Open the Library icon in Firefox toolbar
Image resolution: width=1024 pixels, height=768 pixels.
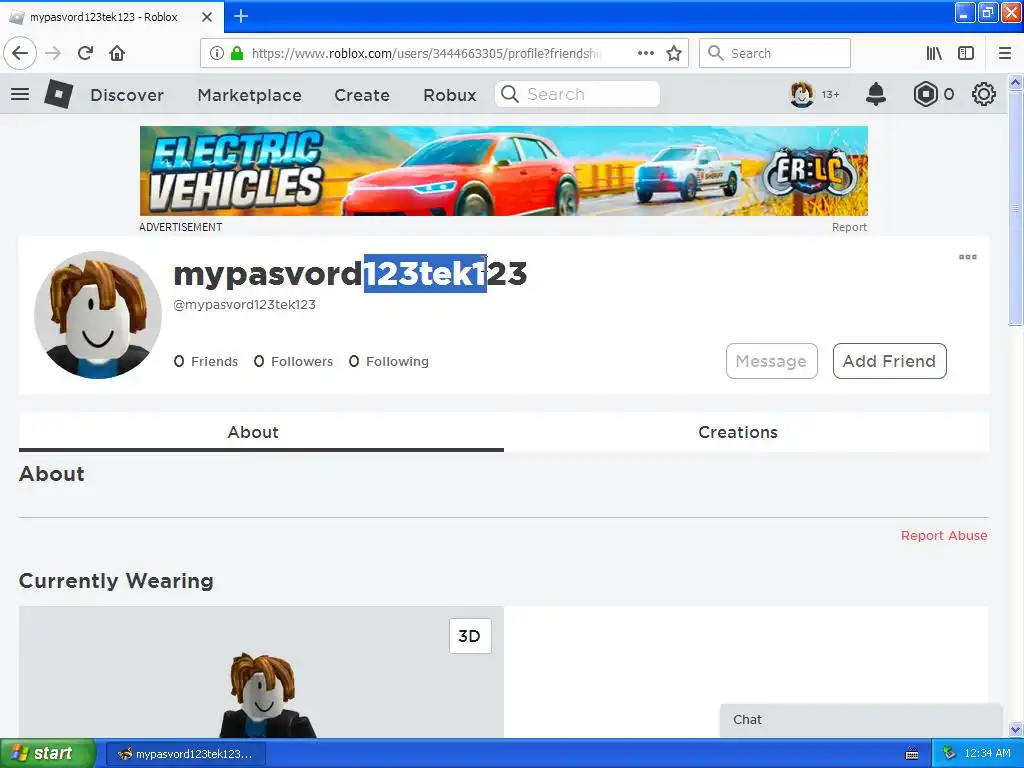tap(934, 53)
